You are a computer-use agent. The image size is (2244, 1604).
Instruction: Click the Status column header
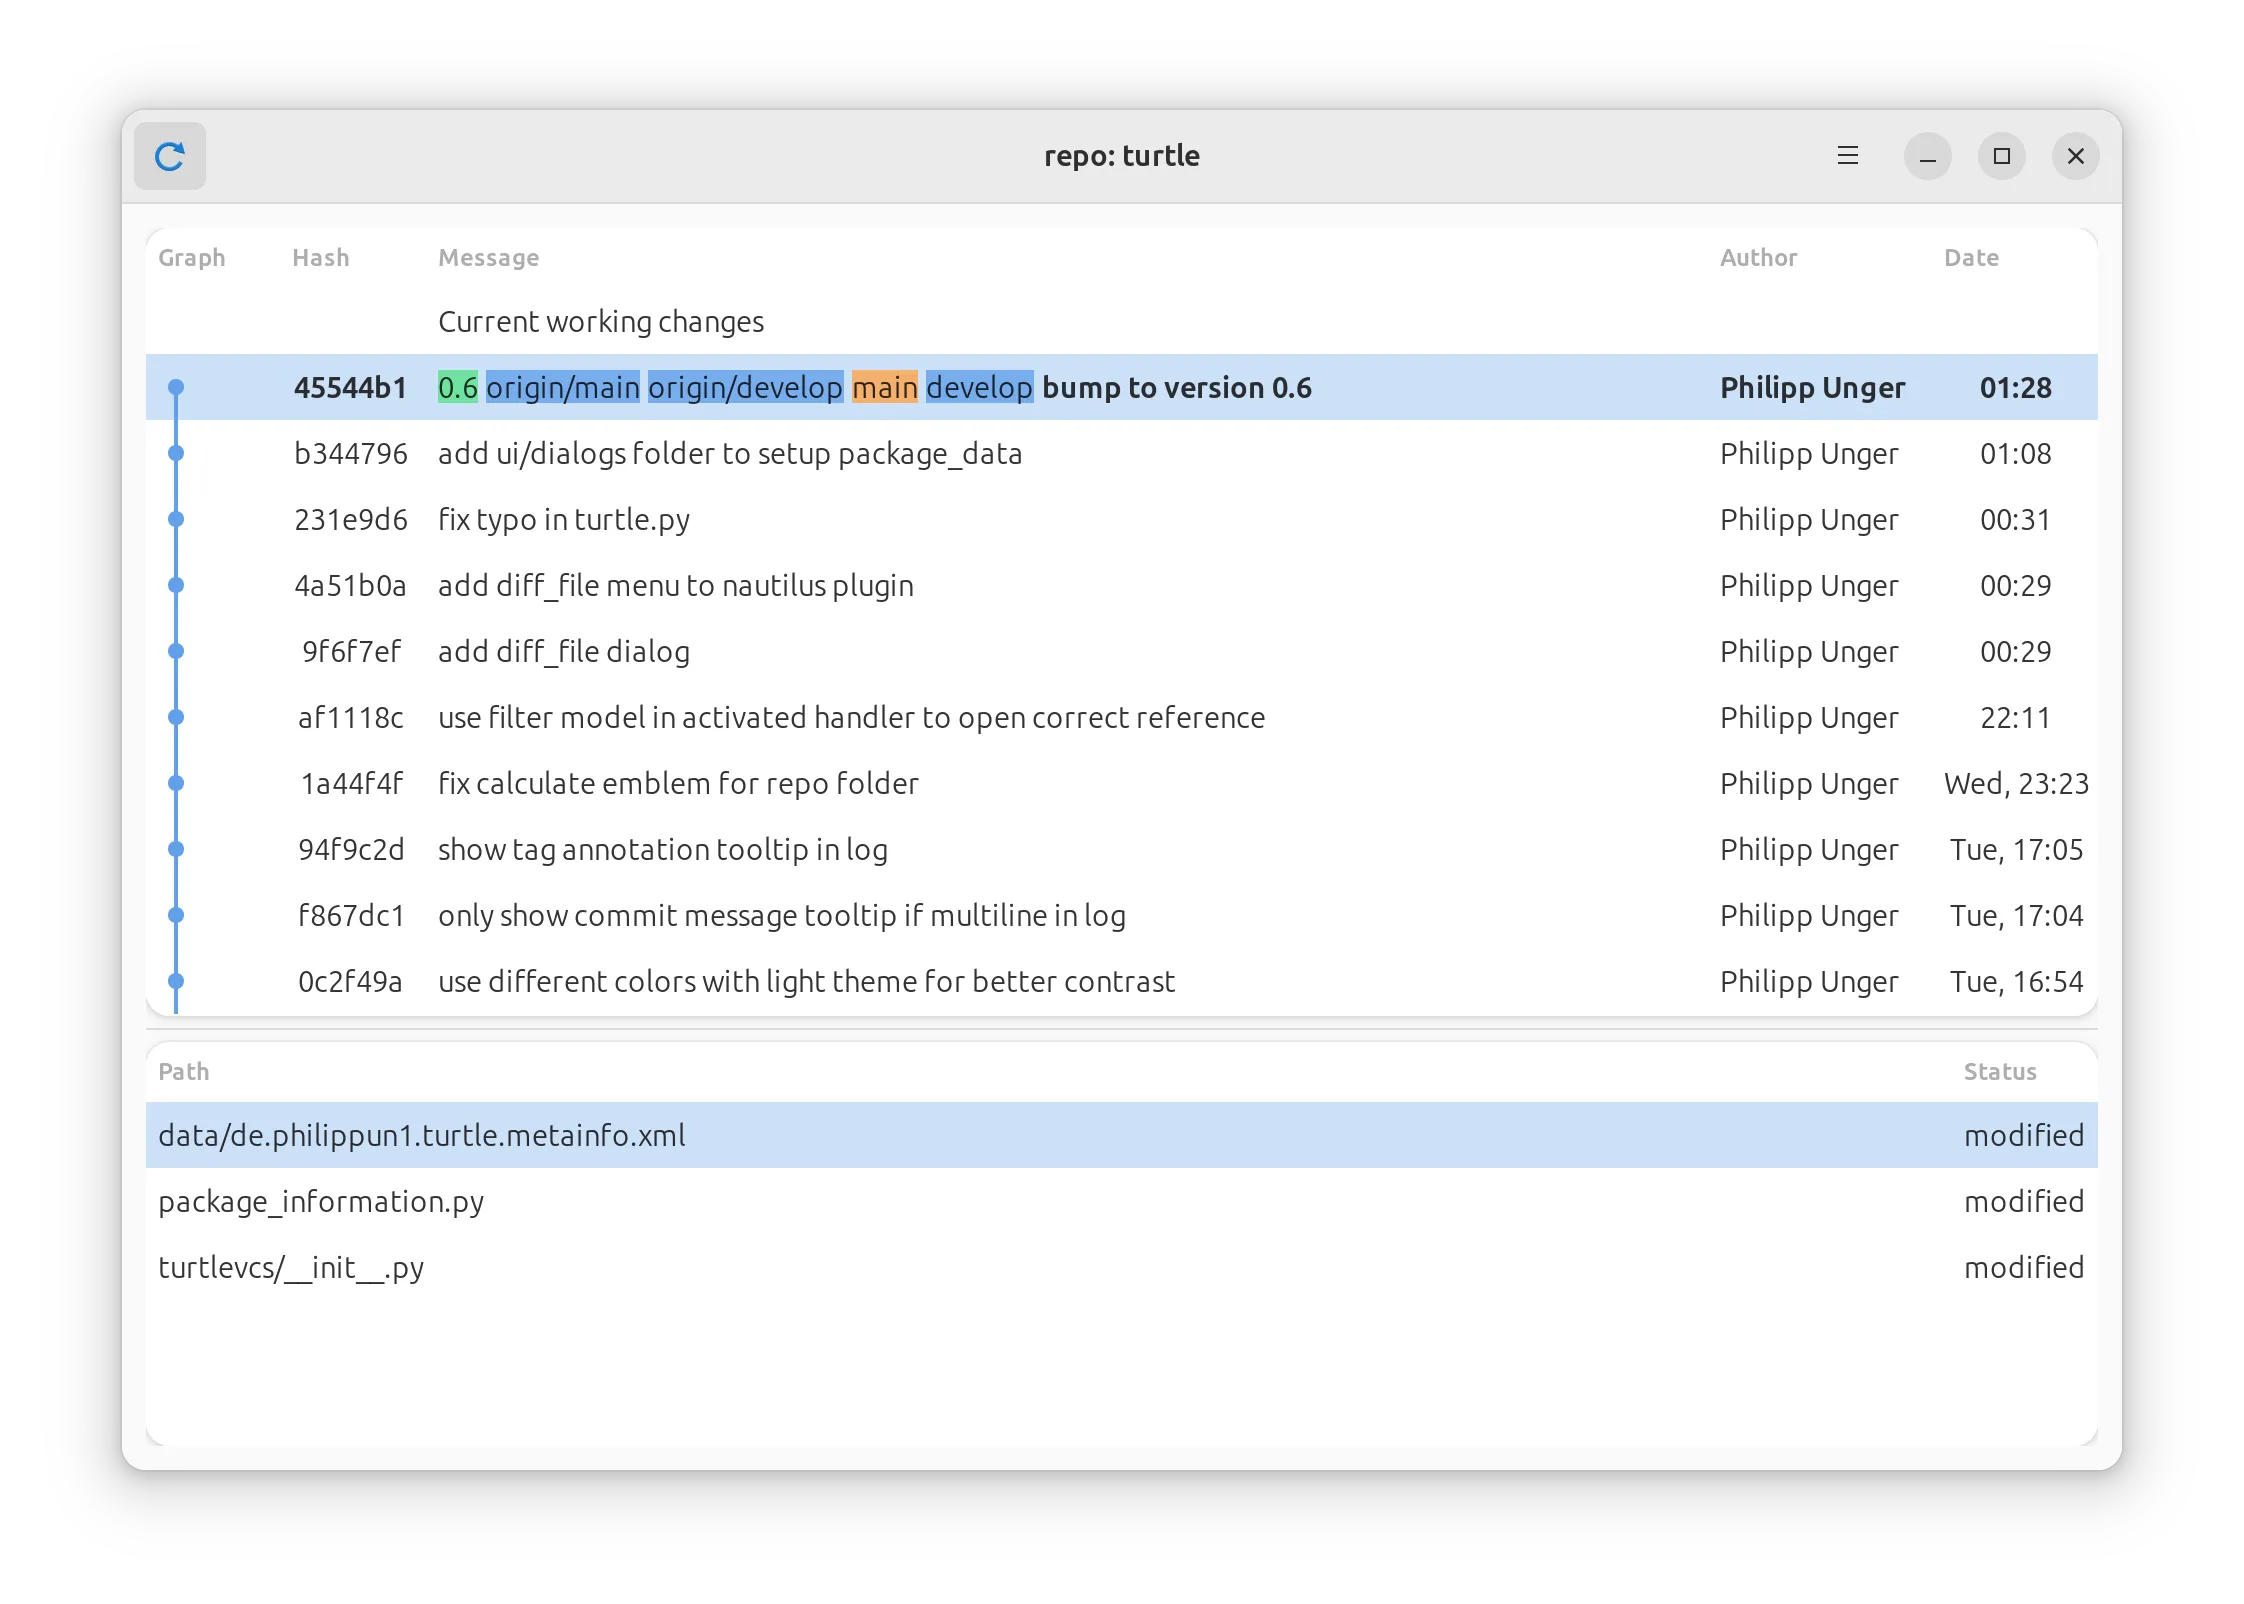pos(1999,1072)
